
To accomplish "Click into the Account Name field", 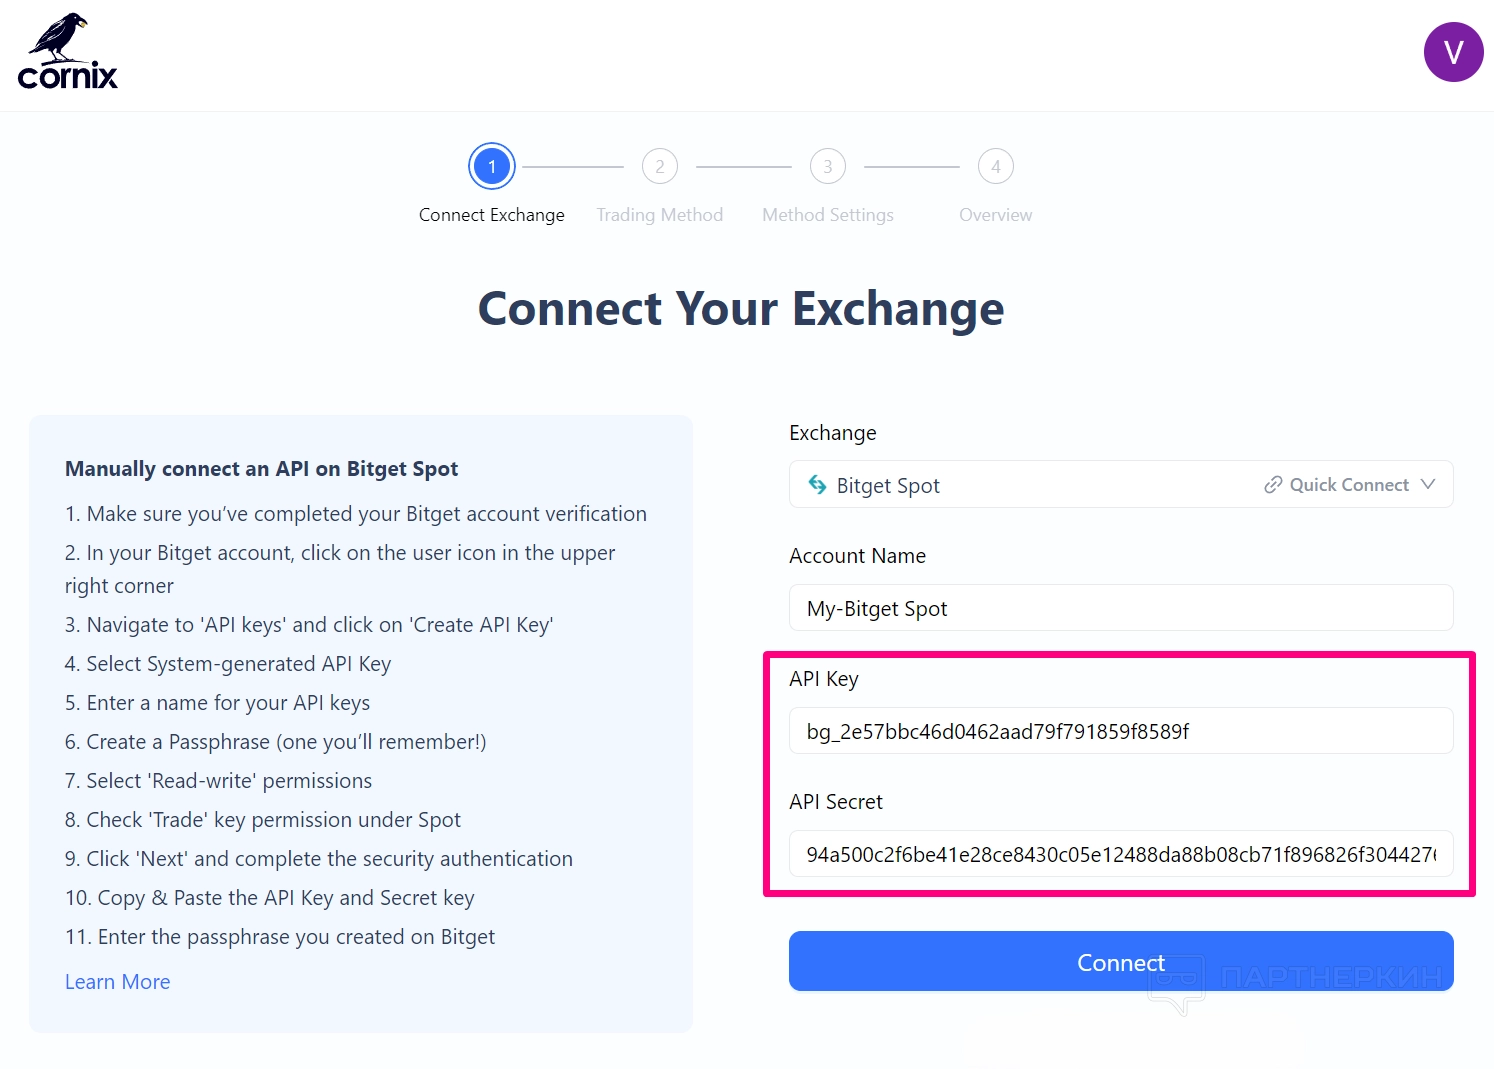I will (1120, 608).
